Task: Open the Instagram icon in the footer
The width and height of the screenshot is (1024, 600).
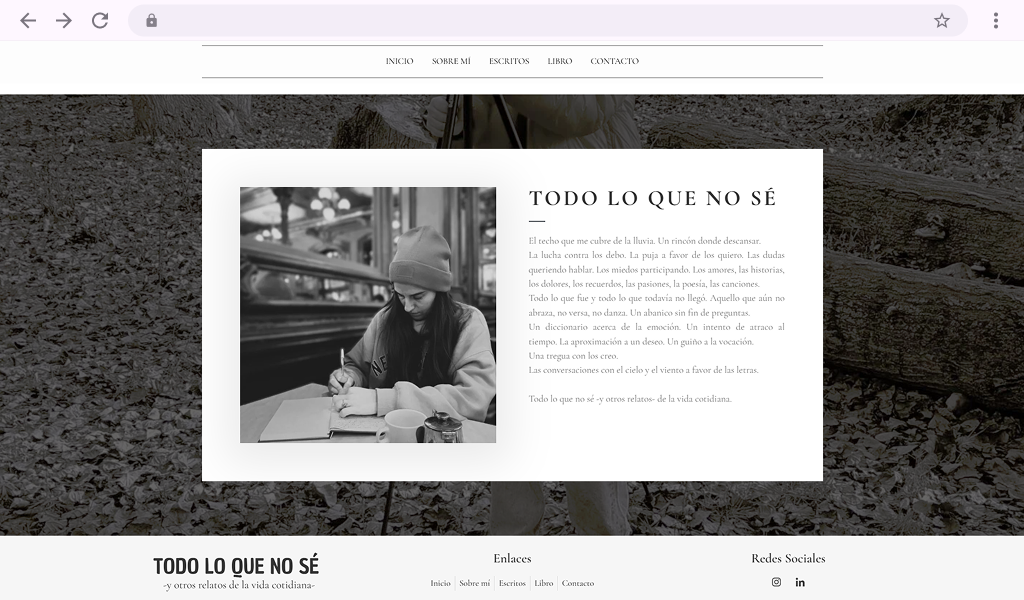Action: pyautogui.click(x=775, y=581)
